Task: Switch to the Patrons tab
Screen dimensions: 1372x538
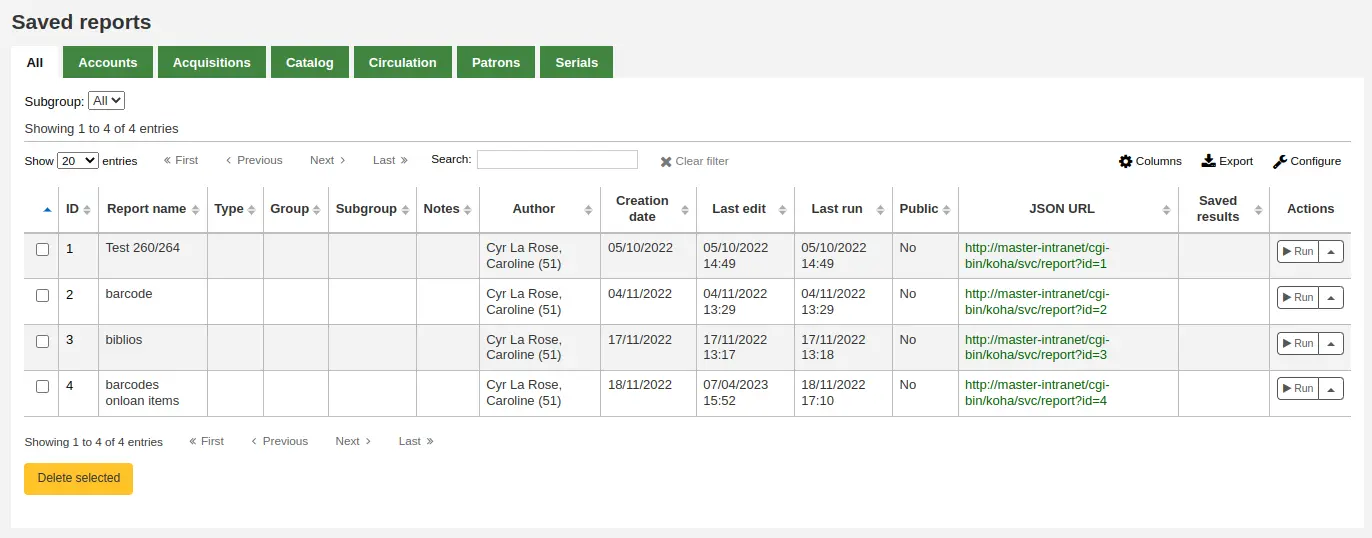Action: 496,62
